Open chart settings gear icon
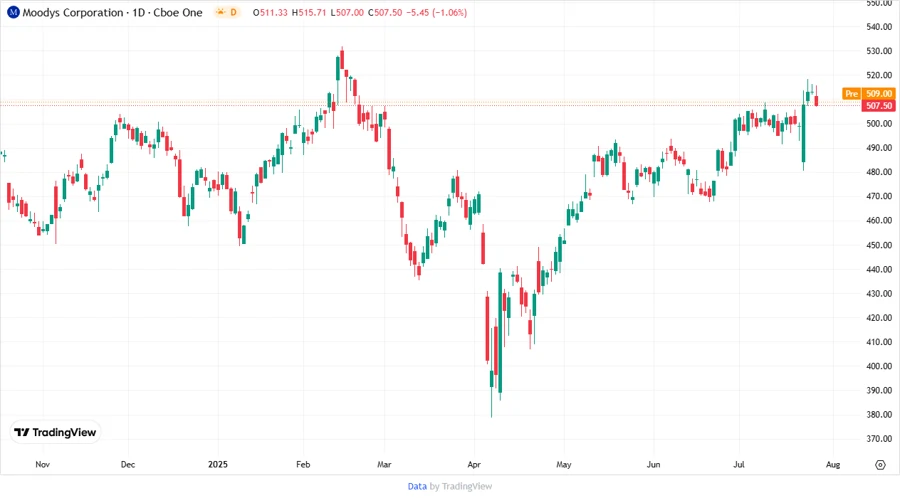This screenshot has height=498, width=900. (x=880, y=465)
